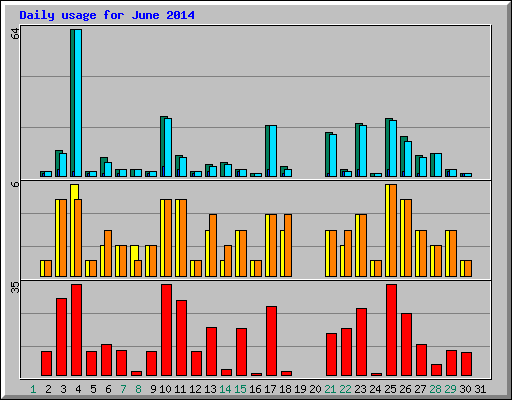Click day 31 on the x-axis
This screenshot has height=400, width=512.
click(x=480, y=389)
